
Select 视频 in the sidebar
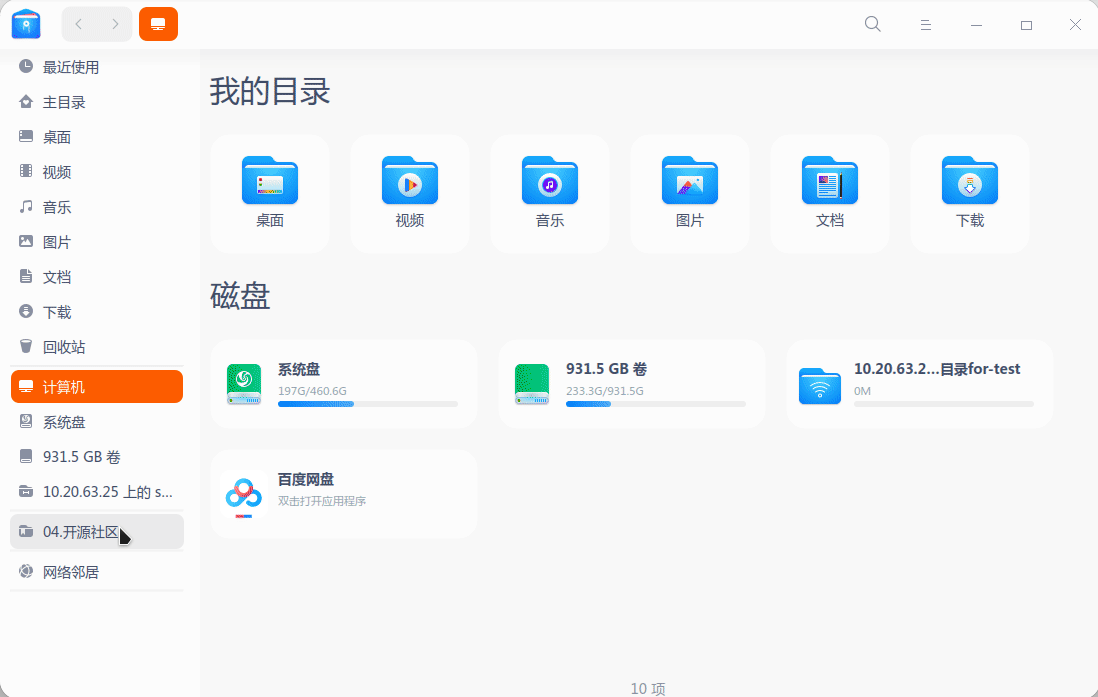tap(97, 172)
